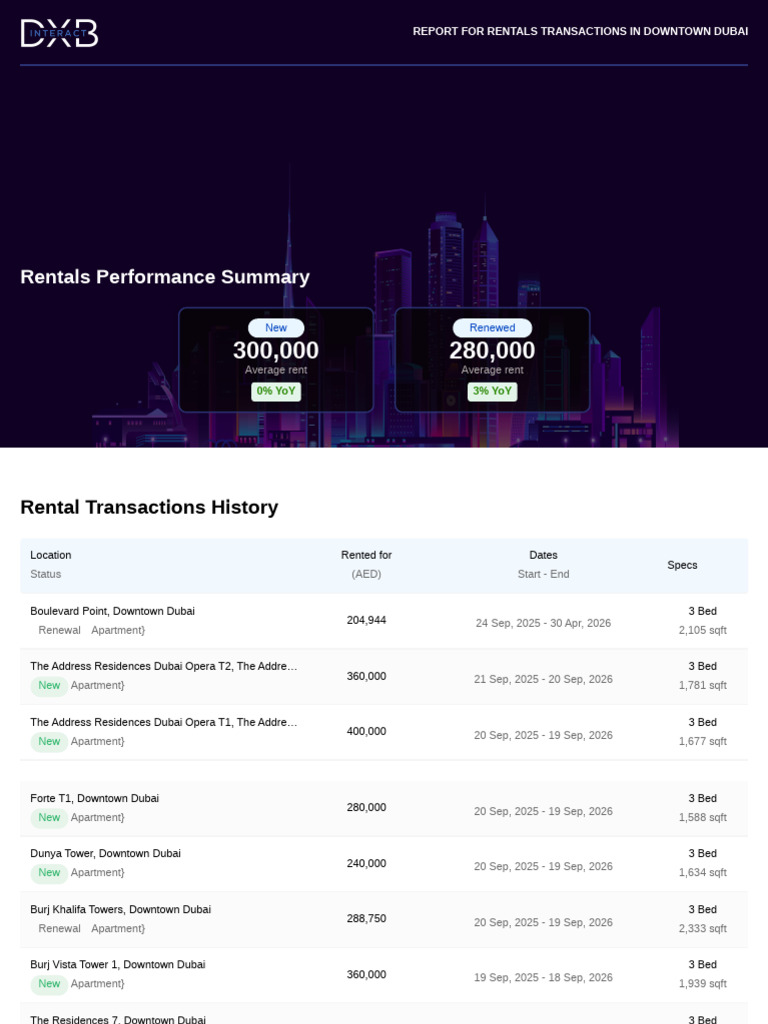Click the 280,000 value in Forte T1 row
The height and width of the screenshot is (1024, 768).
366,808
